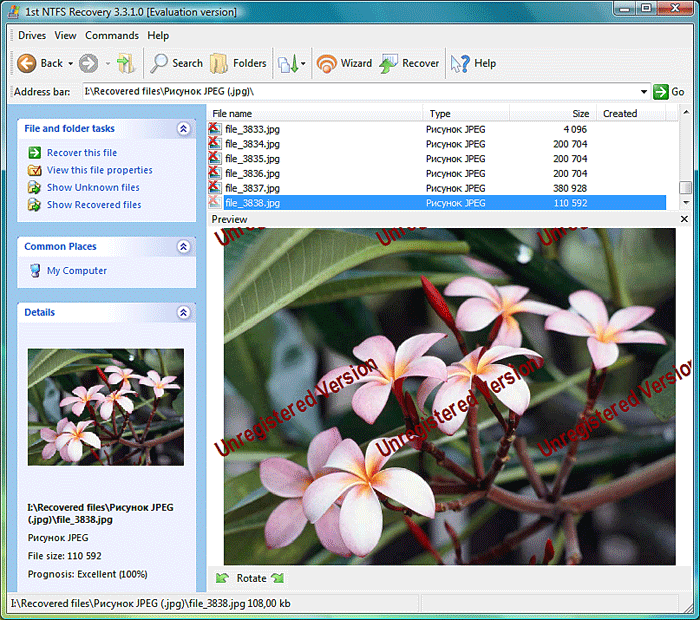
Task: Collapse the Common Places panel
Action: pos(183,247)
